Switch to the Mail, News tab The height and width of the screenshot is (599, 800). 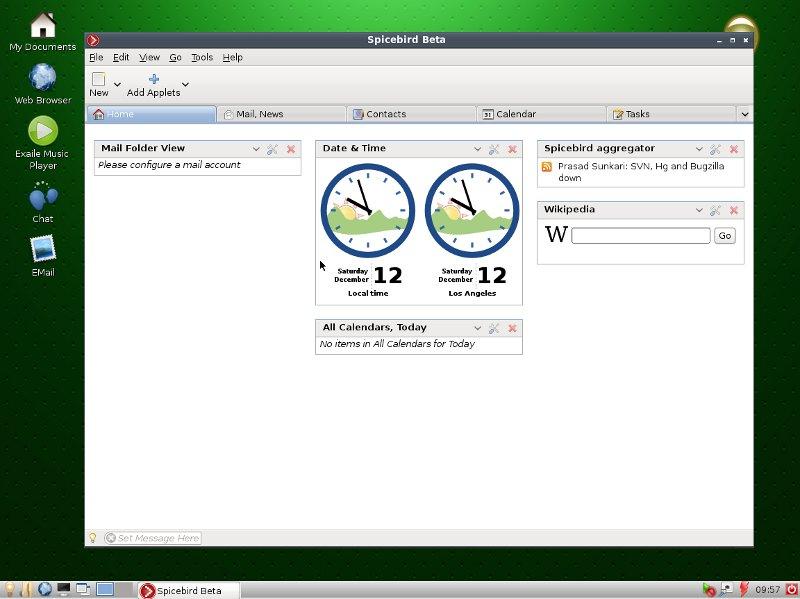pos(281,114)
